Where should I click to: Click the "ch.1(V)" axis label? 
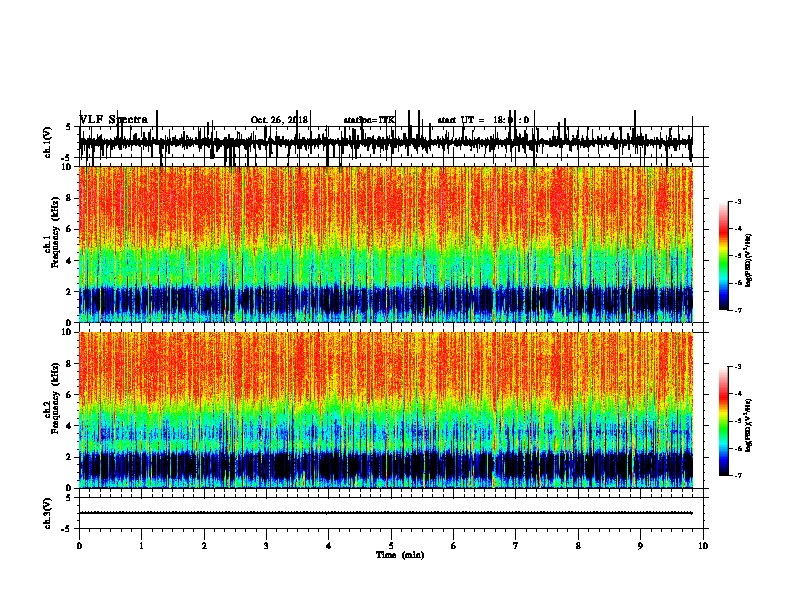(x=48, y=142)
